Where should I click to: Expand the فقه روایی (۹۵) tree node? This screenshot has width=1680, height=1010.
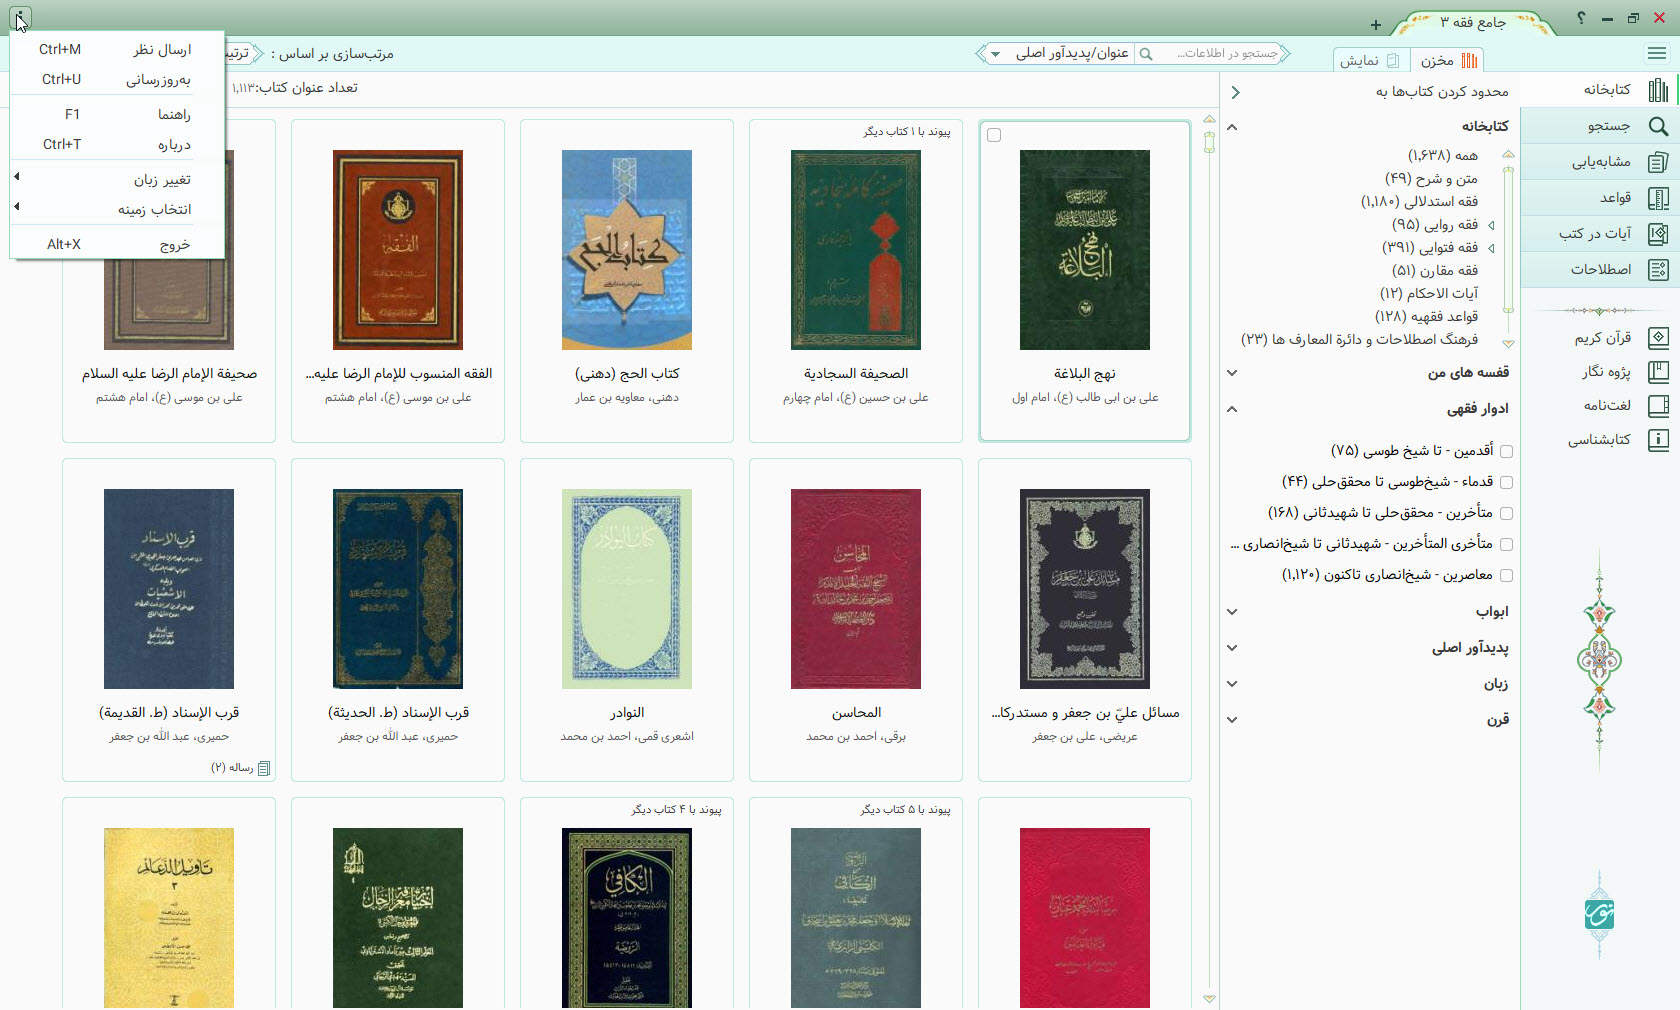pyautogui.click(x=1491, y=225)
